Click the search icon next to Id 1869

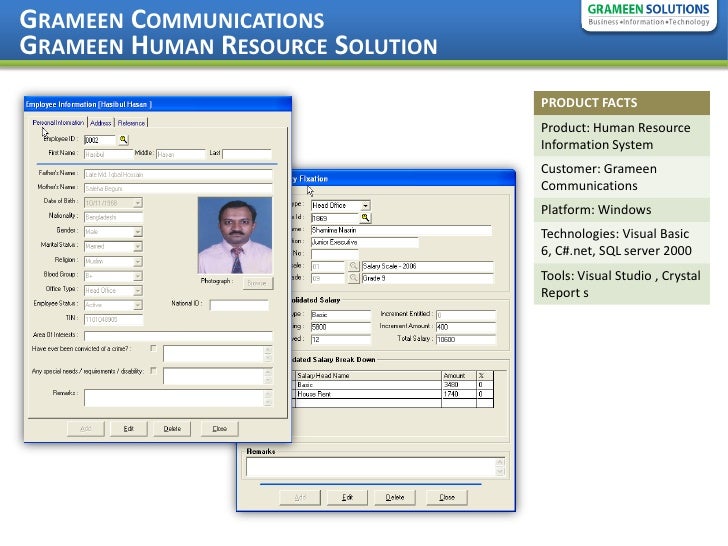coord(365,217)
